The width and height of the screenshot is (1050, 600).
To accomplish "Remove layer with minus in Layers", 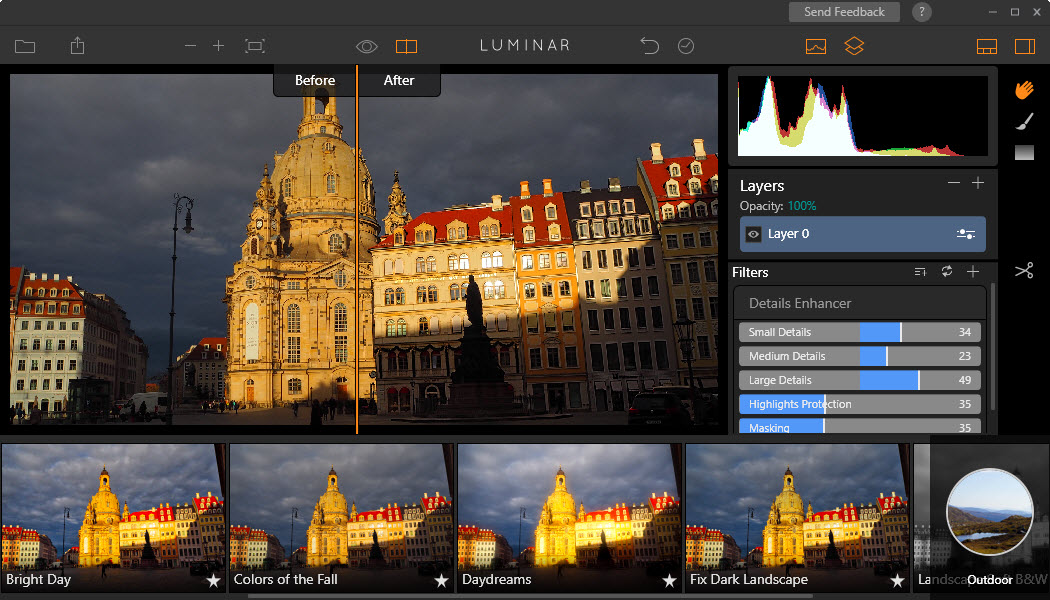I will (954, 183).
